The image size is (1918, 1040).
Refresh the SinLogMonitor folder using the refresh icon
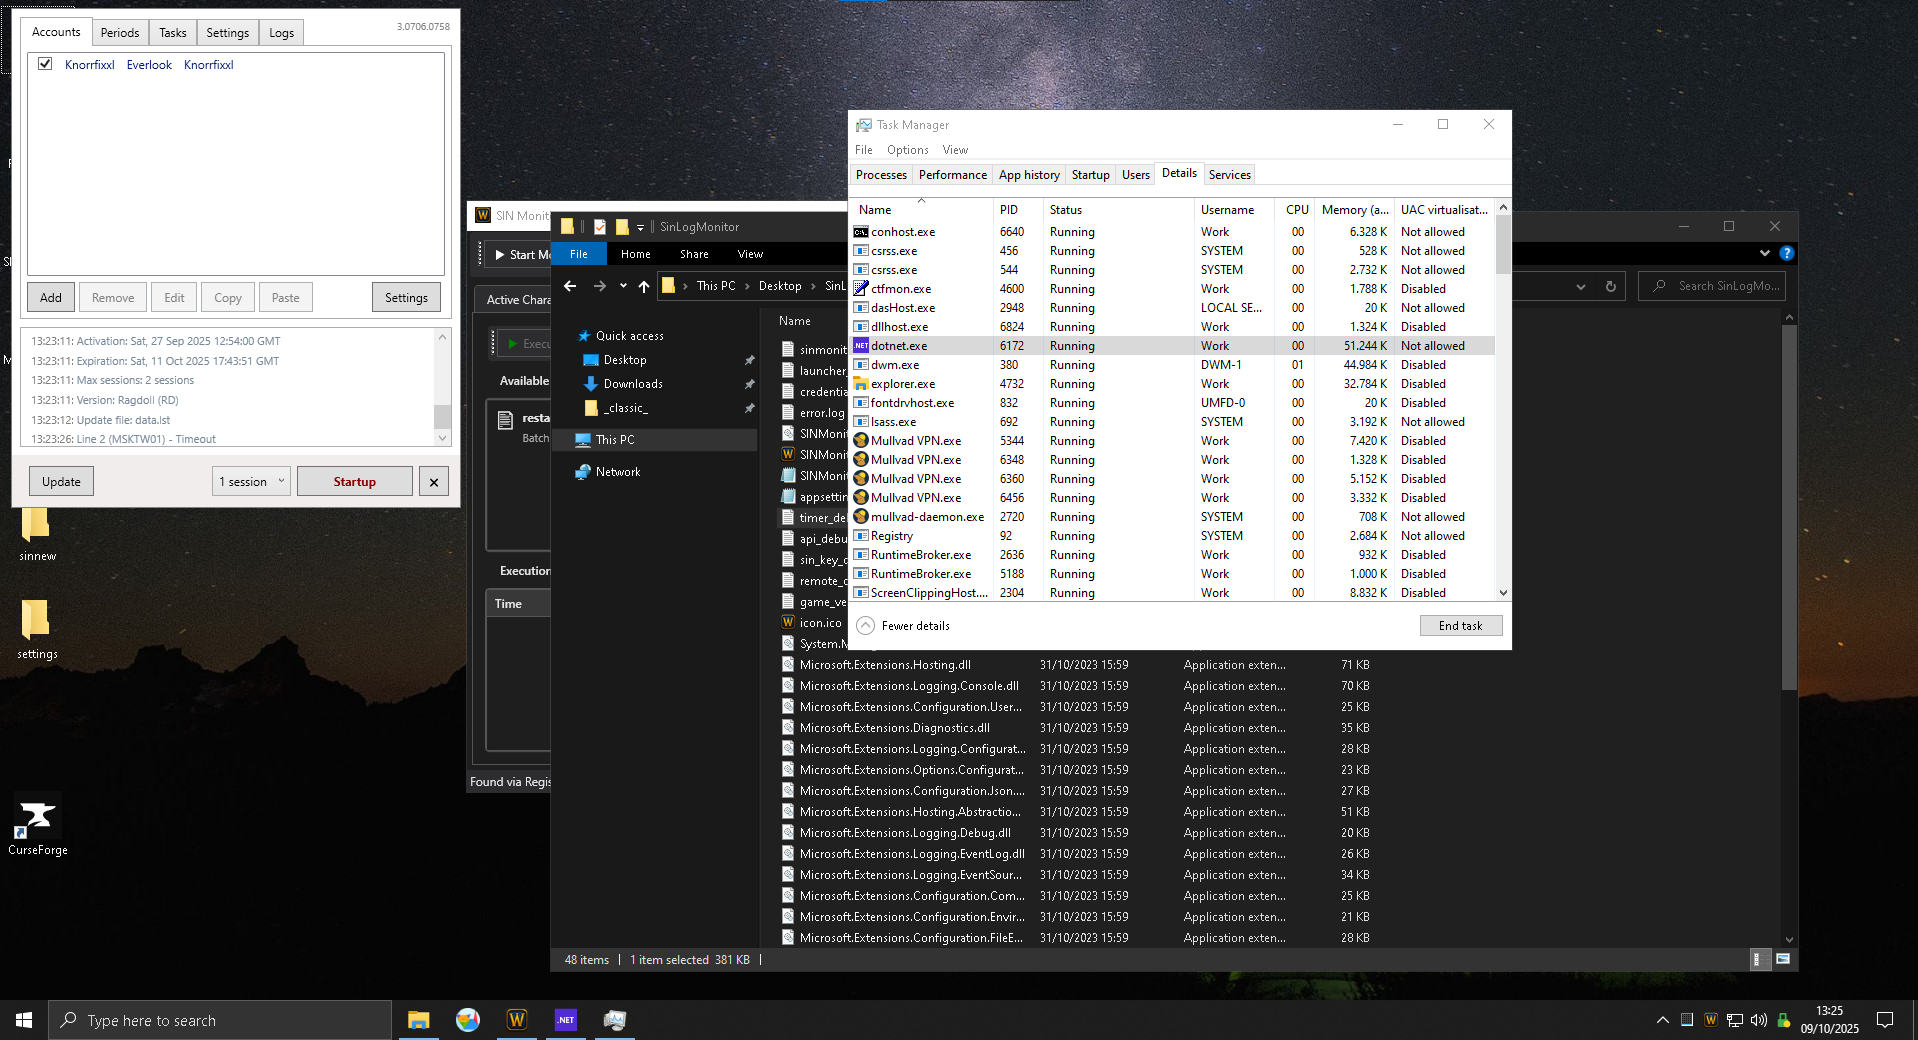1609,286
